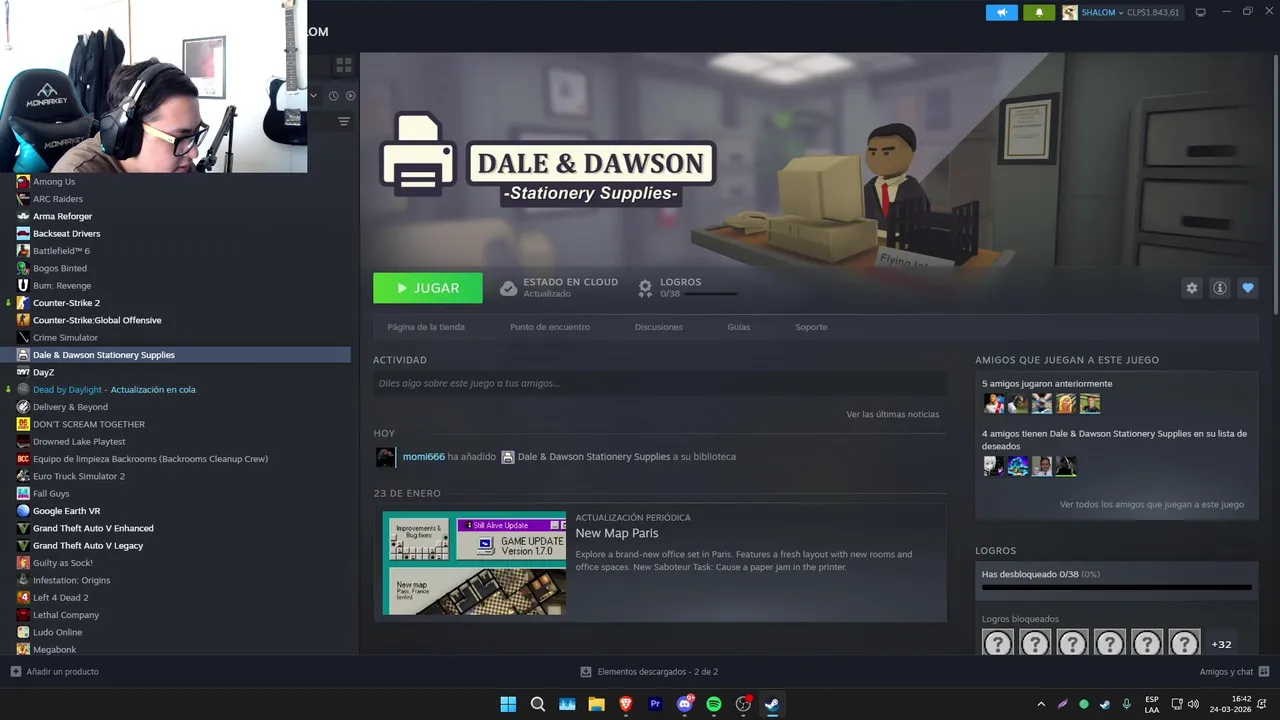Viewport: 1280px width, 720px height.
Task: Toggle recent activity clock sort icon
Action: click(x=334, y=96)
